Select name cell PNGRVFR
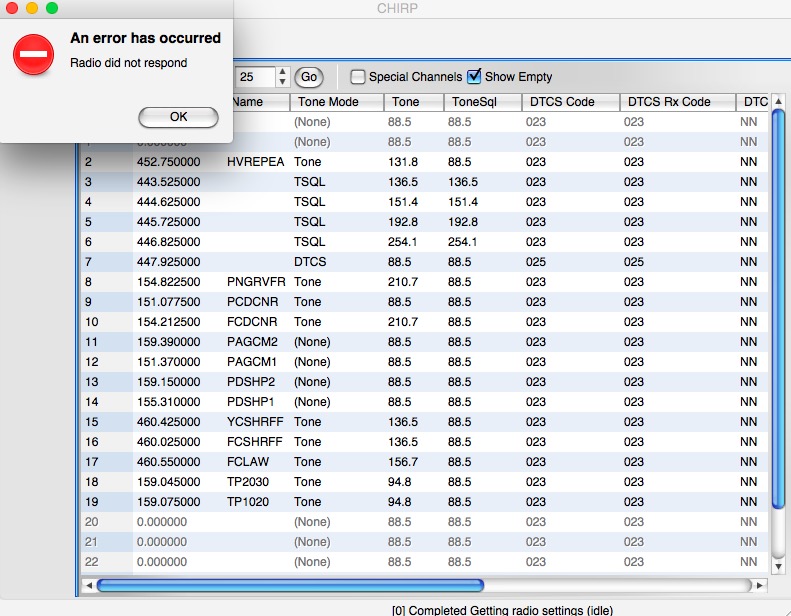The width and height of the screenshot is (791, 616). click(256, 282)
